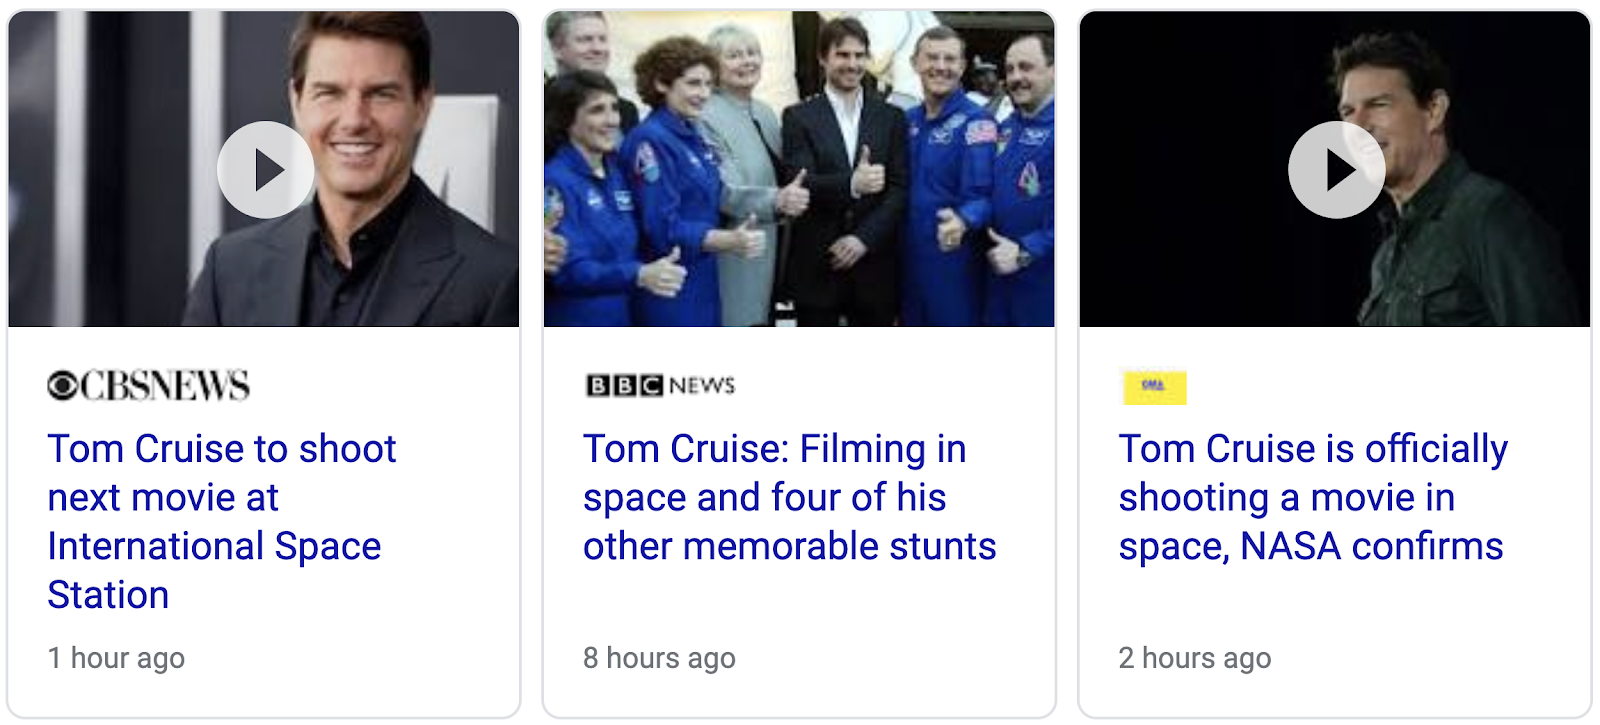Click the "1 hour ago" timestamp
This screenshot has height=725, width=1600.
[116, 658]
